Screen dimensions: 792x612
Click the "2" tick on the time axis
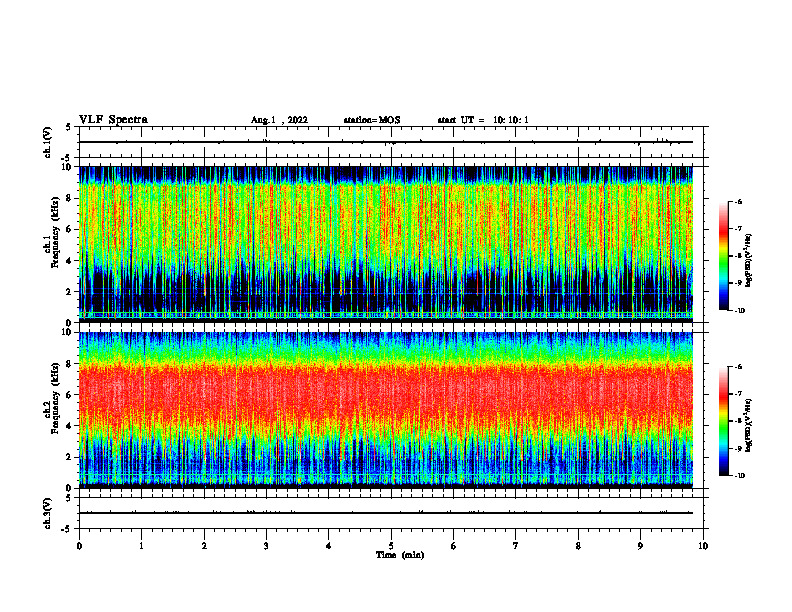point(204,546)
